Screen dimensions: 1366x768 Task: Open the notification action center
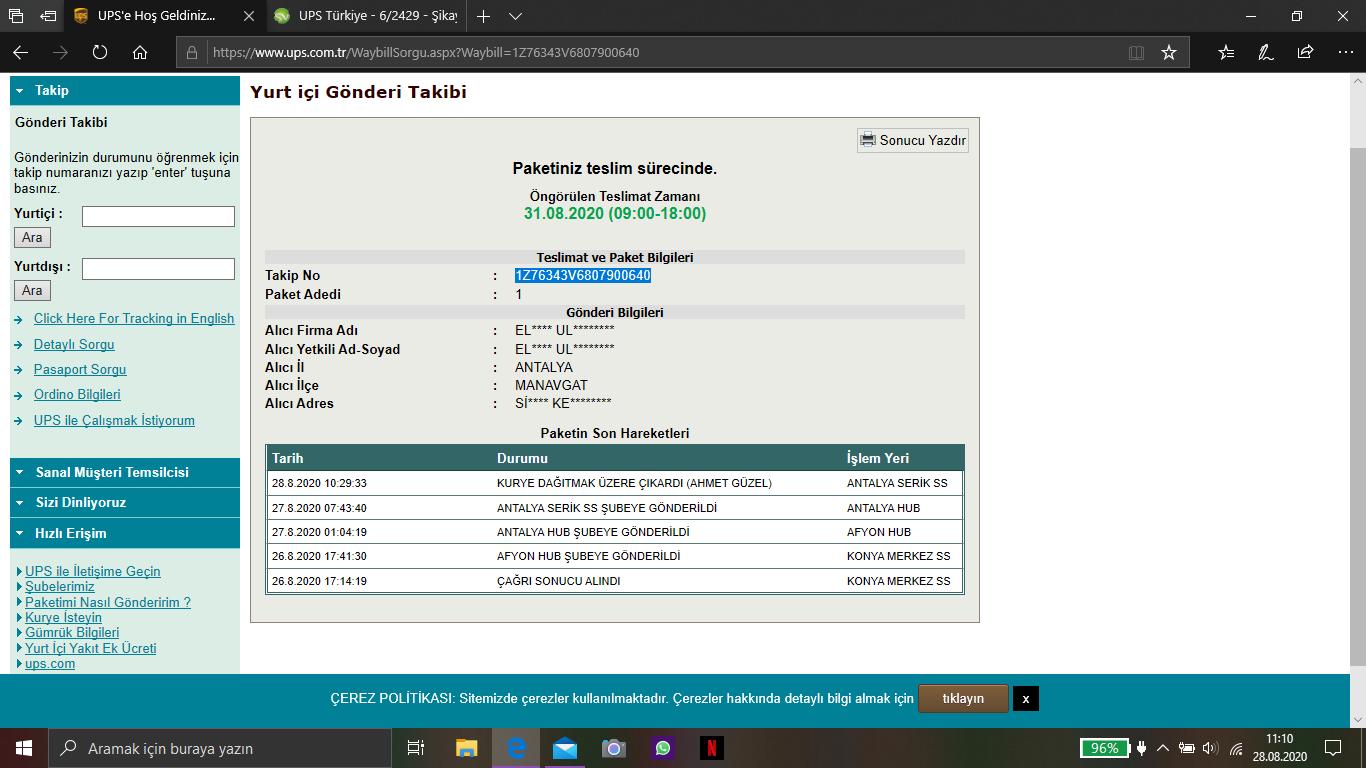pyautogui.click(x=1333, y=748)
